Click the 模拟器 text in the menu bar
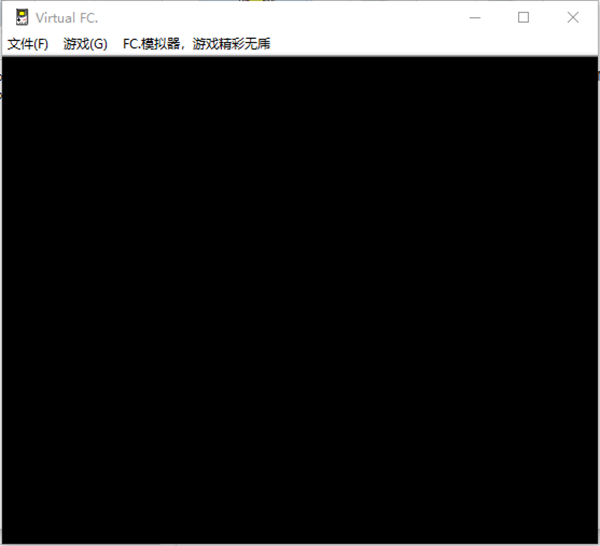This screenshot has height=546, width=600. coord(161,44)
